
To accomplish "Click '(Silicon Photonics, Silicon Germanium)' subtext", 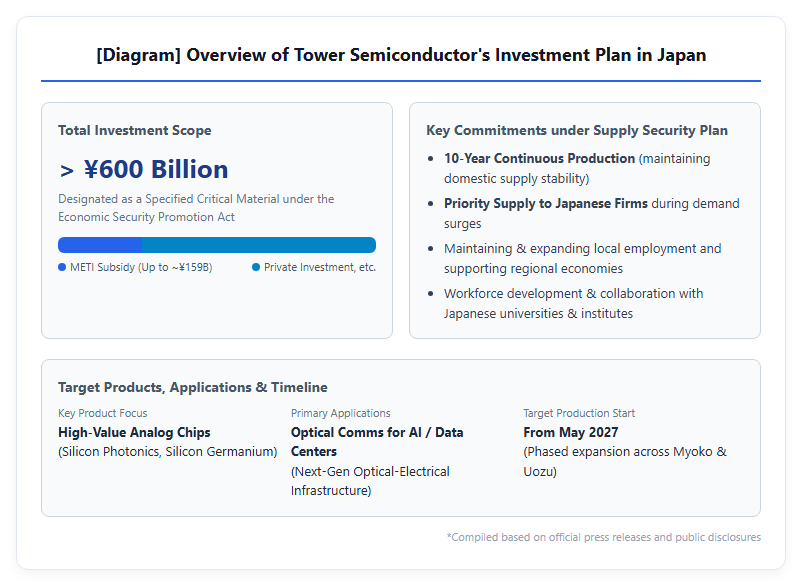I will coord(168,452).
